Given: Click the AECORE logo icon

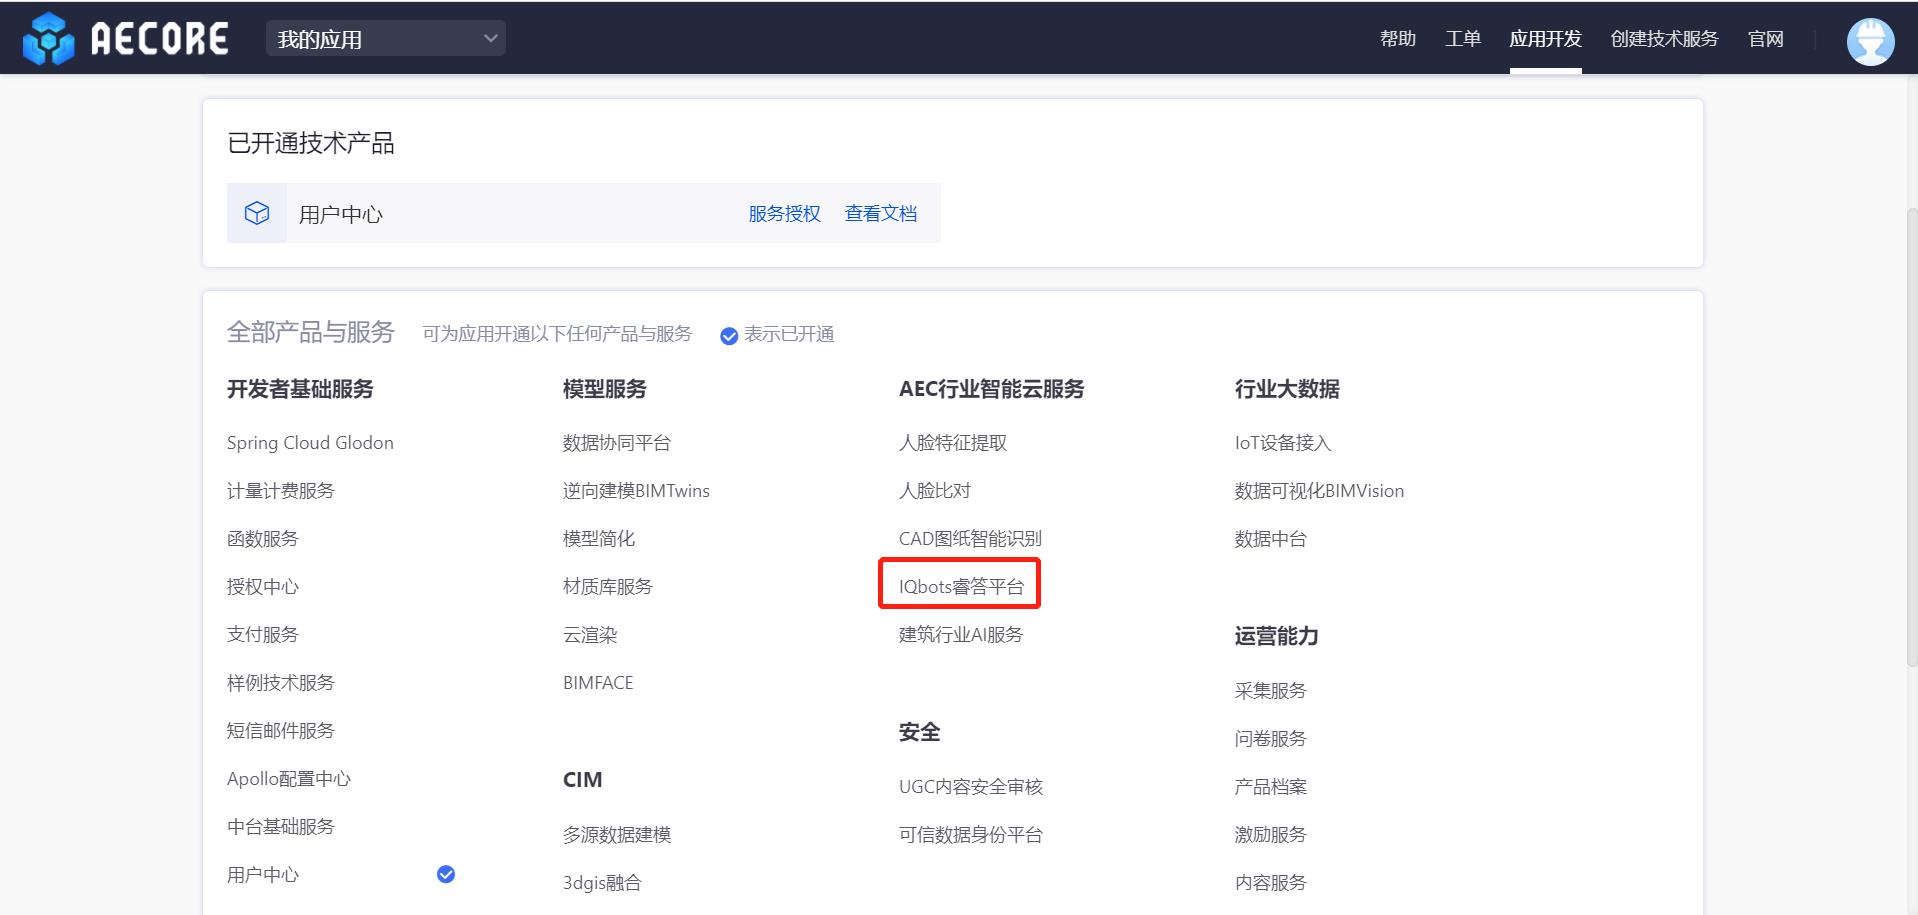Looking at the screenshot, I should pos(48,39).
